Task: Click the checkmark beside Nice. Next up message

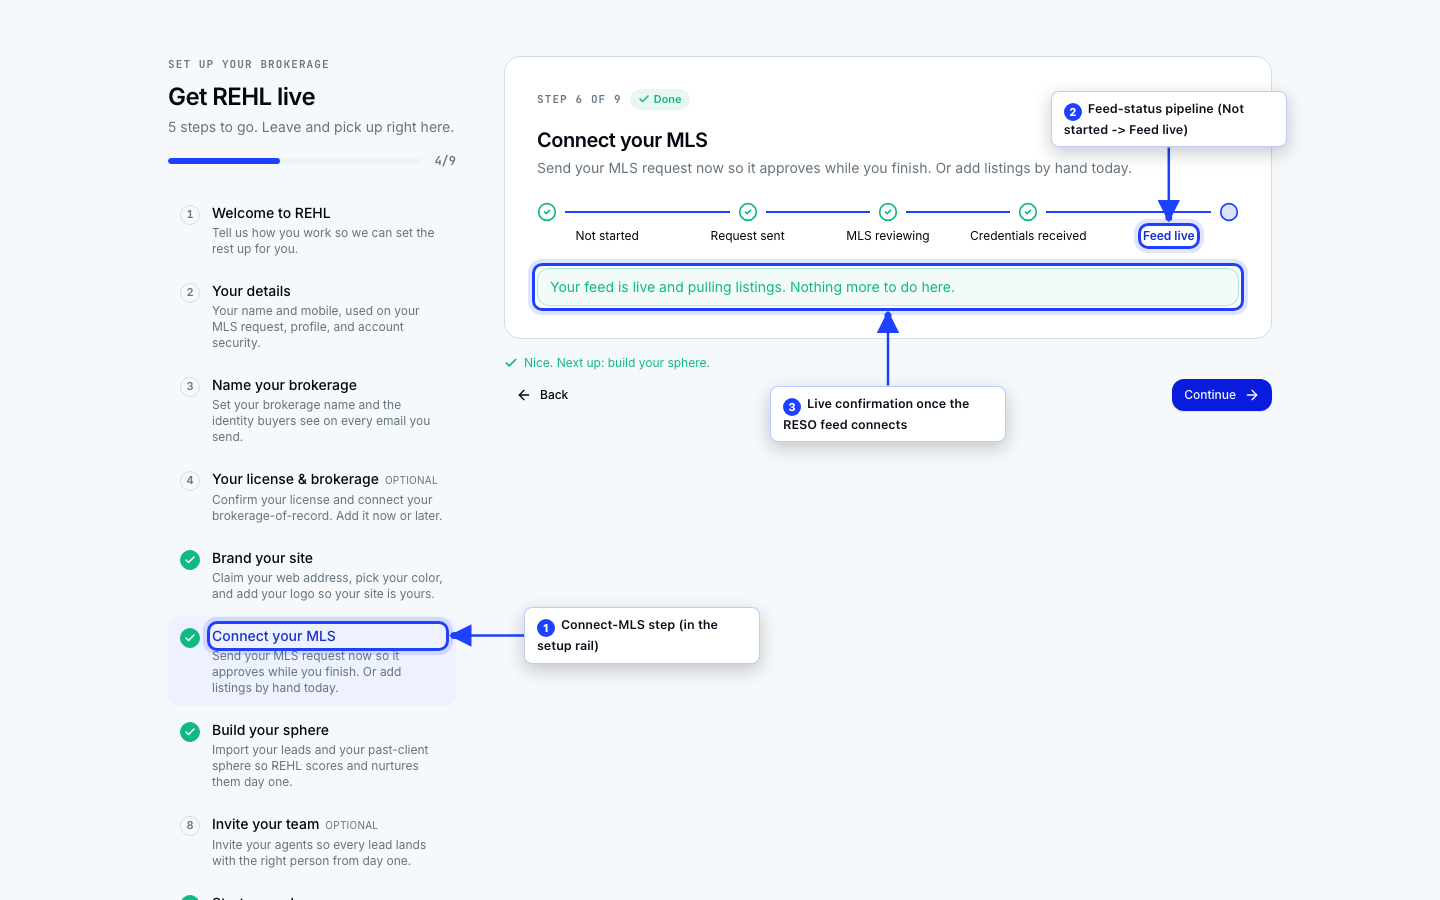Action: (511, 363)
